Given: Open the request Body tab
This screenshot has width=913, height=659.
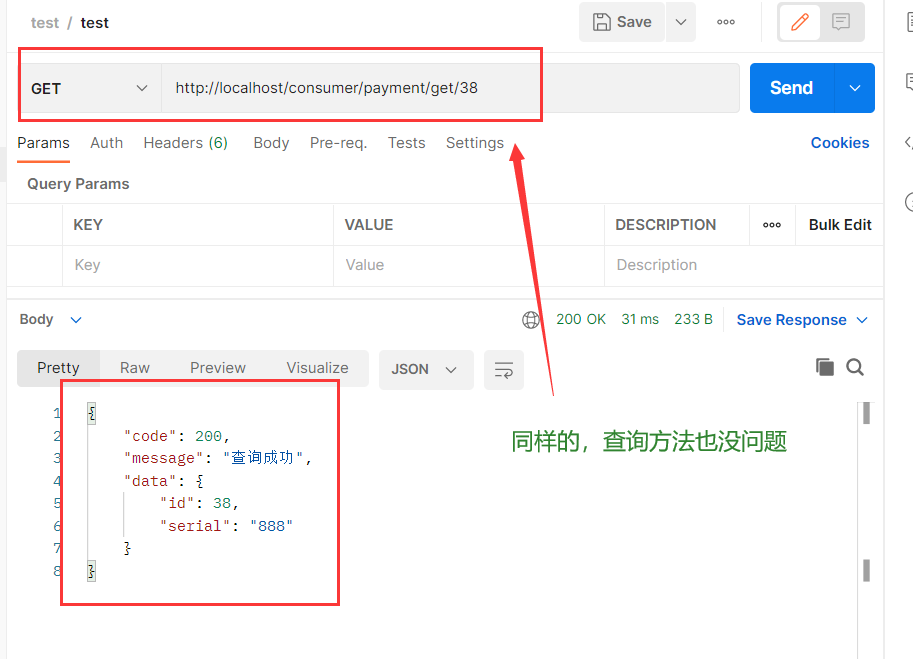Looking at the screenshot, I should (271, 143).
